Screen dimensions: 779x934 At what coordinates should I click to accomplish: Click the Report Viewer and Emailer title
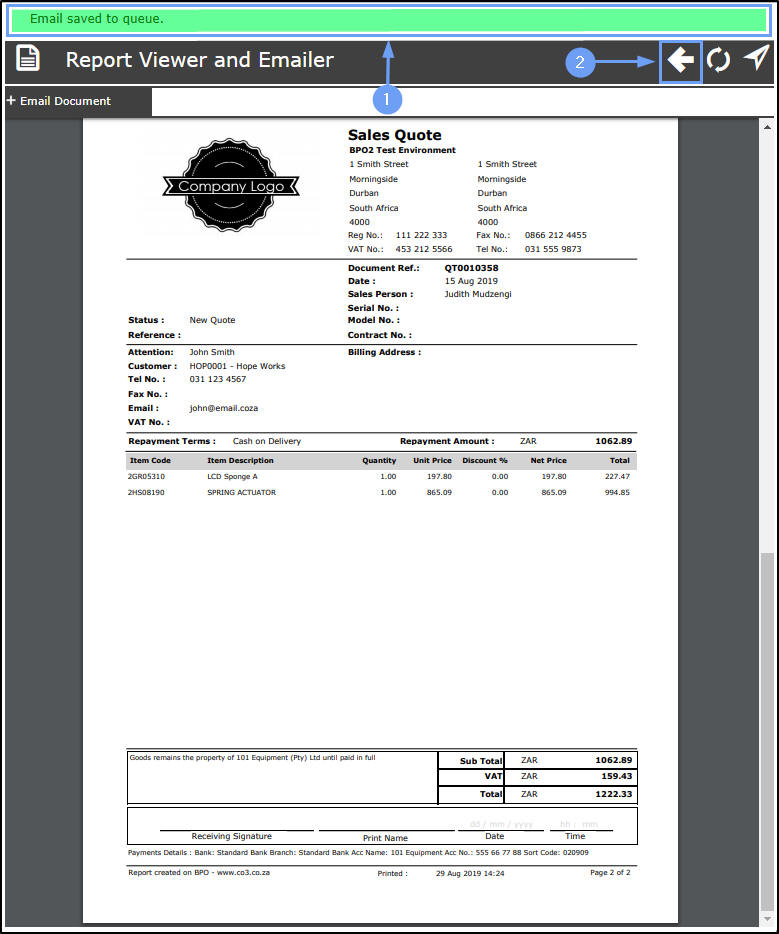pos(200,60)
